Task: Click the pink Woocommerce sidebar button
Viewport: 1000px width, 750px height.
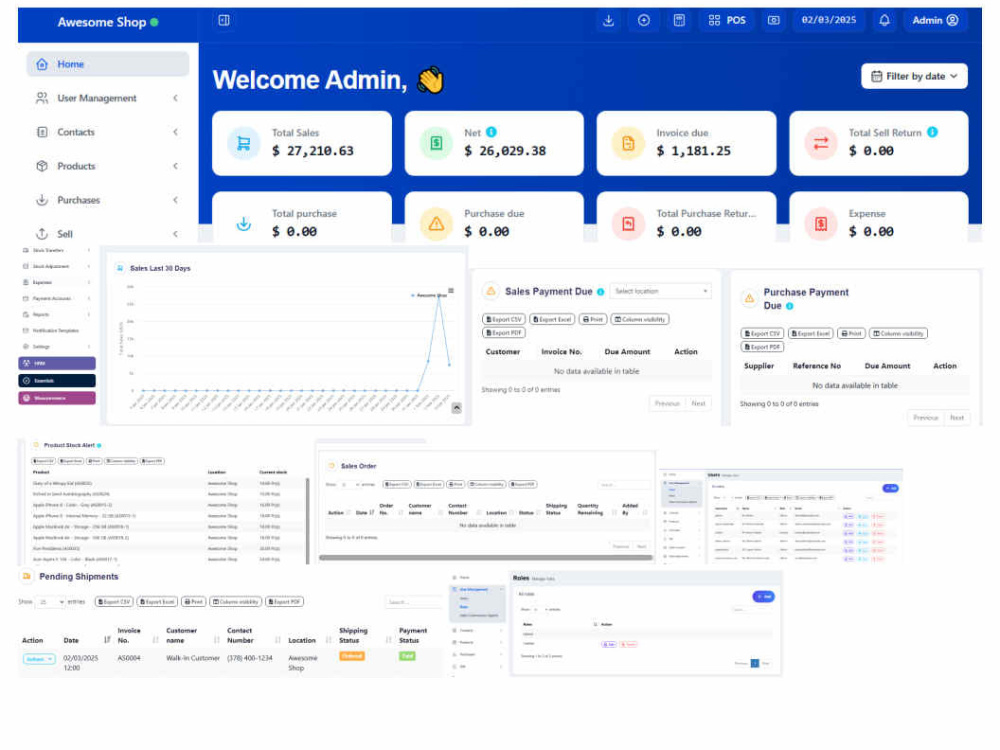Action: click(57, 398)
